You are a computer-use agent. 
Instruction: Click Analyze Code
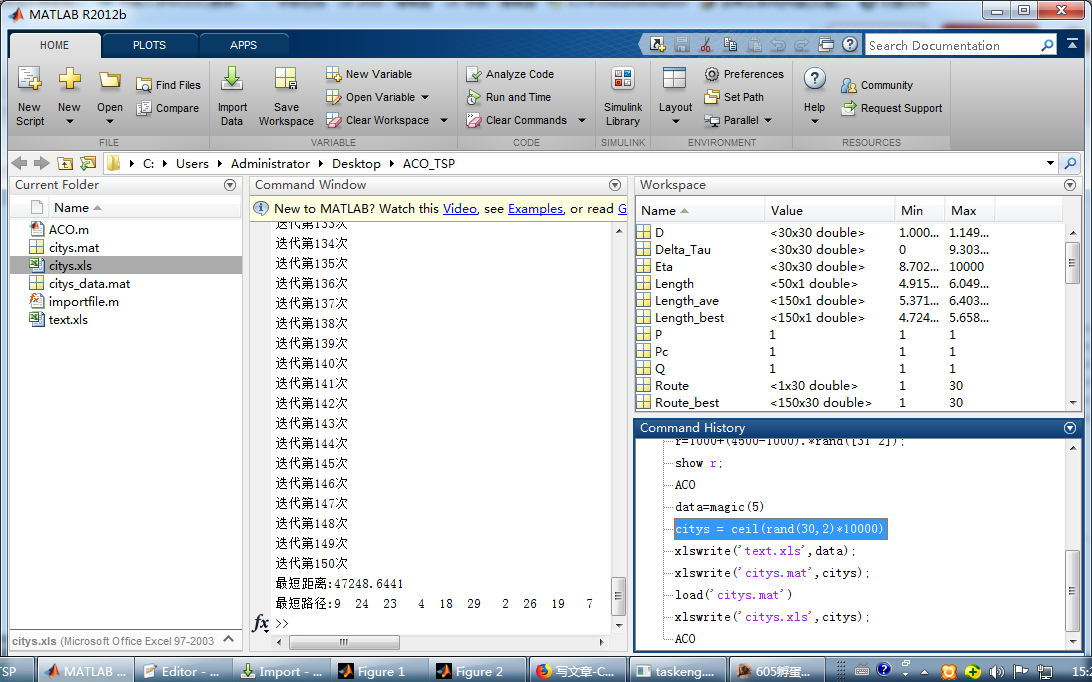pos(510,74)
